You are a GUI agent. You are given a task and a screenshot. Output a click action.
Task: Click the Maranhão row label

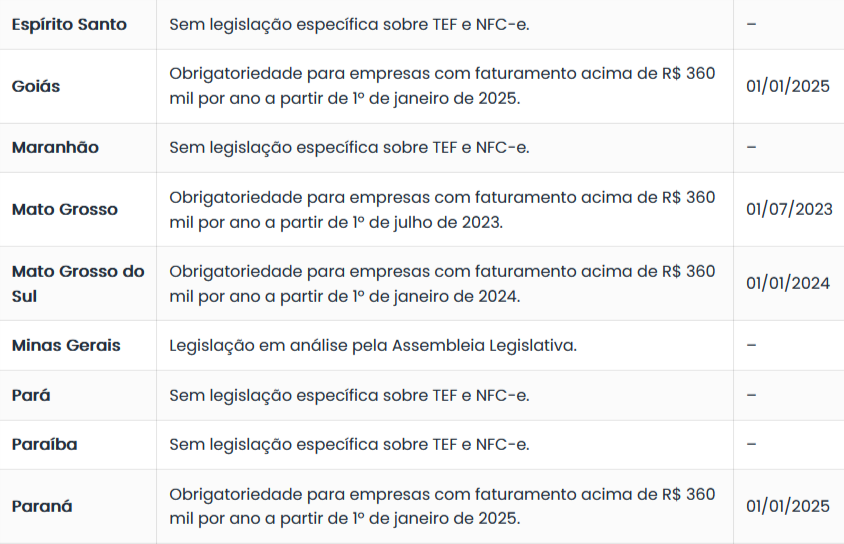pyautogui.click(x=55, y=147)
